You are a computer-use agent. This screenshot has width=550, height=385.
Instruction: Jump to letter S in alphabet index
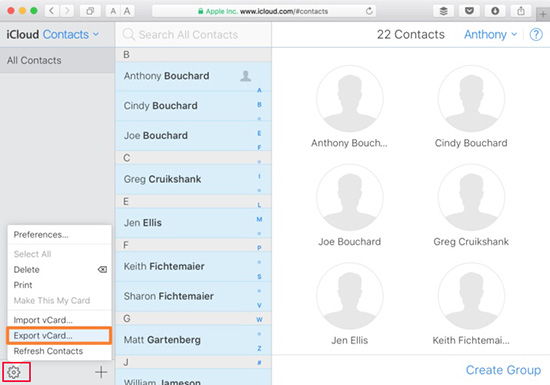[259, 277]
